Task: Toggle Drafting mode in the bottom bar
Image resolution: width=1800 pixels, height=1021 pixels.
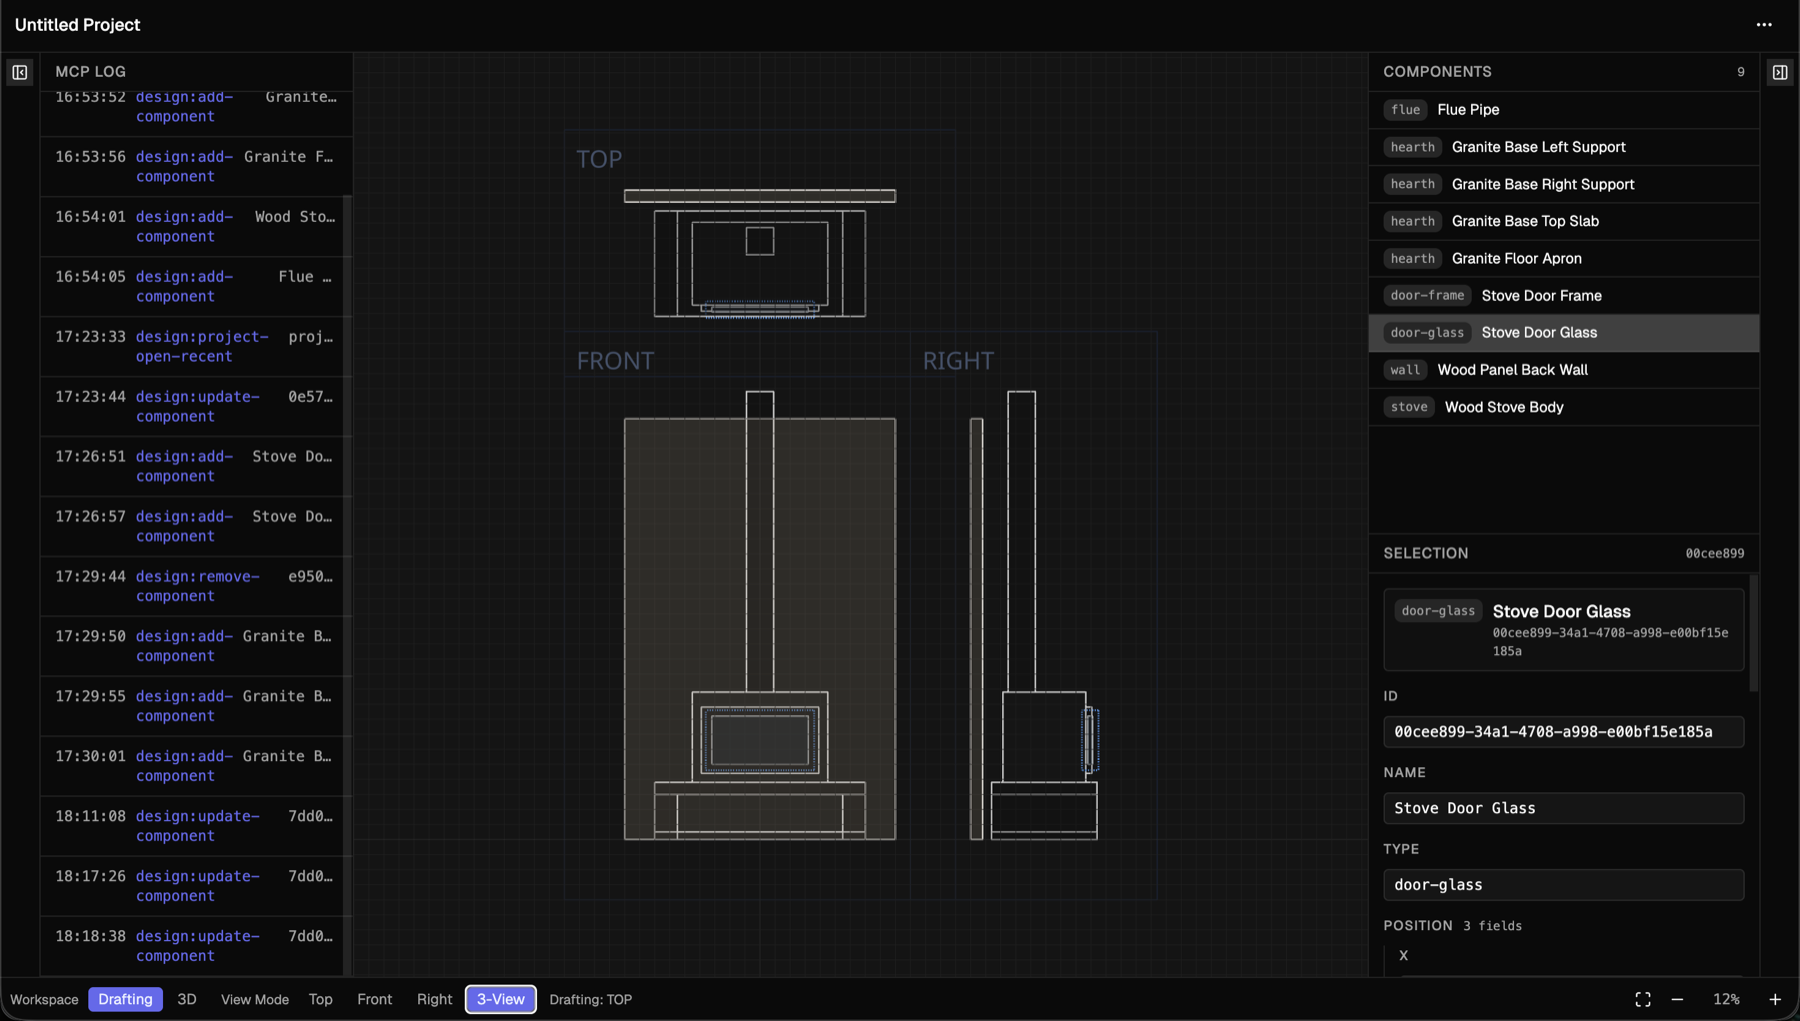Action: click(x=125, y=999)
